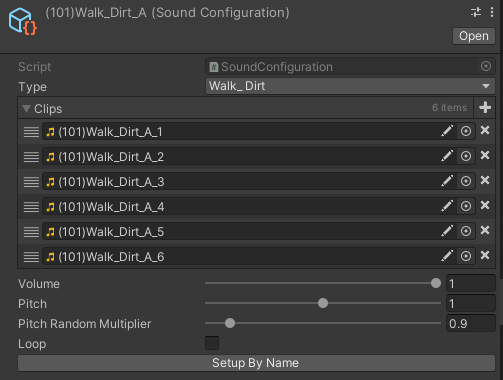This screenshot has height=380, width=503.
Task: Enable the Loop checkbox
Action: coord(212,343)
